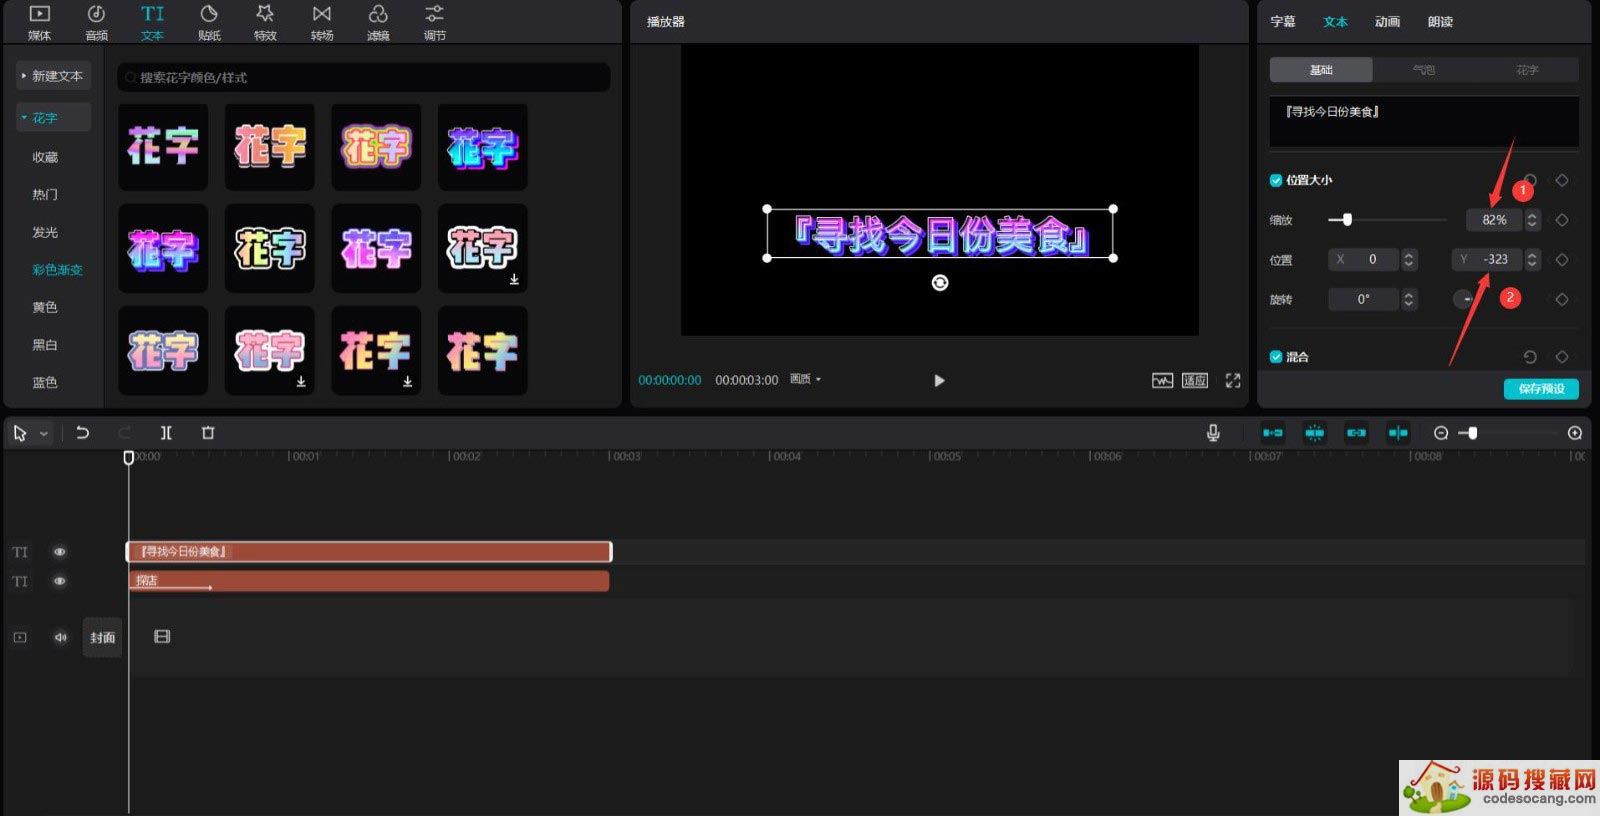The width and height of the screenshot is (1600, 816).
Task: Click the split clip tool icon
Action: coord(166,433)
